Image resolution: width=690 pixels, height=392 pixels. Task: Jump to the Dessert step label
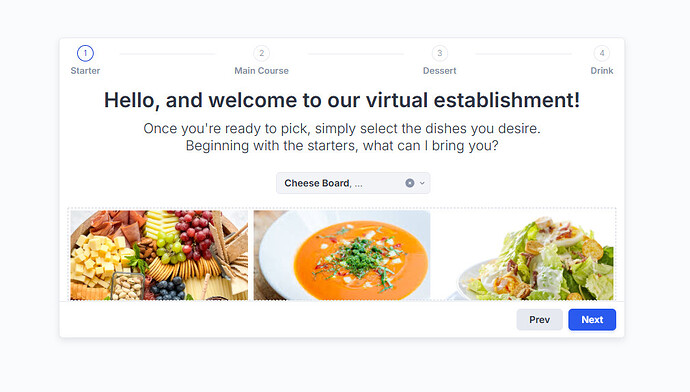[x=440, y=71]
